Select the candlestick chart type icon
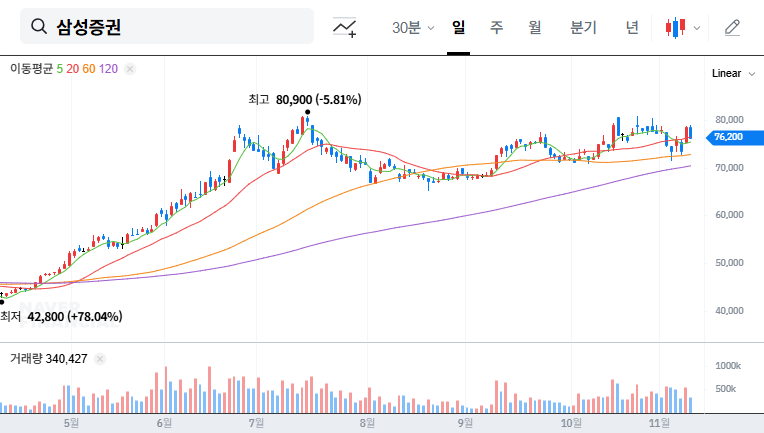Image resolution: width=764 pixels, height=433 pixels. coord(675,27)
